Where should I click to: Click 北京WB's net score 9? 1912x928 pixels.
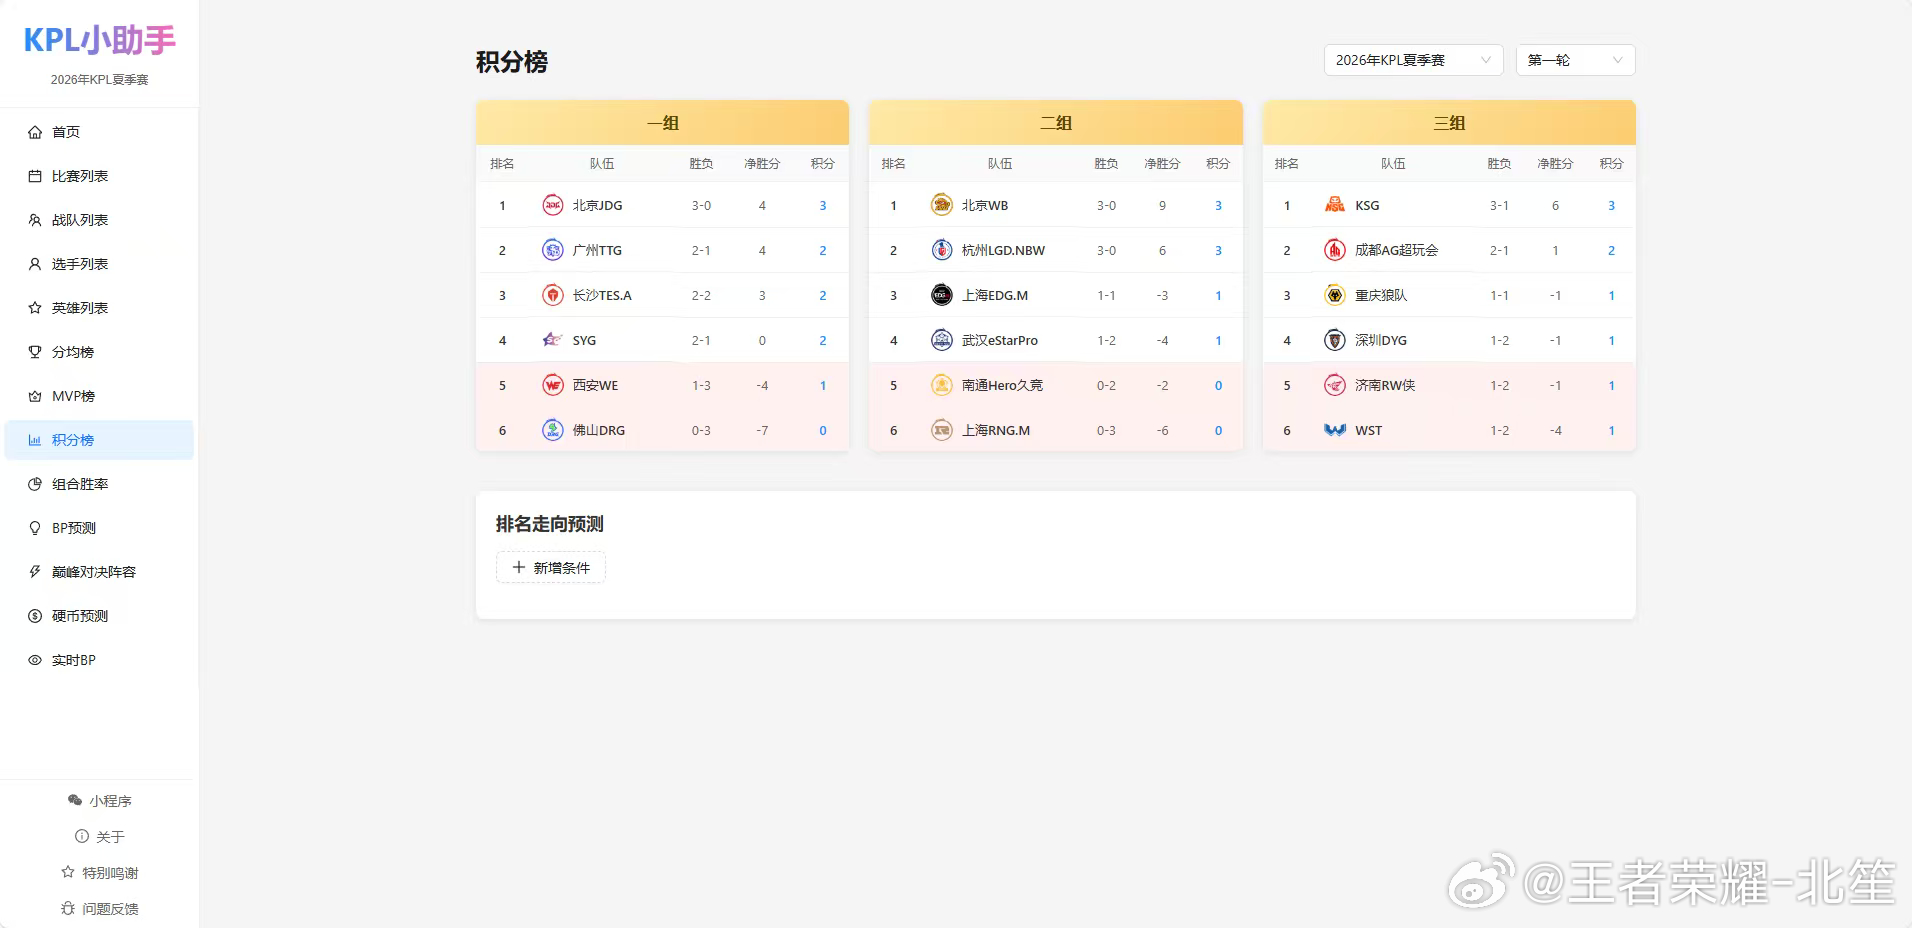[1162, 205]
